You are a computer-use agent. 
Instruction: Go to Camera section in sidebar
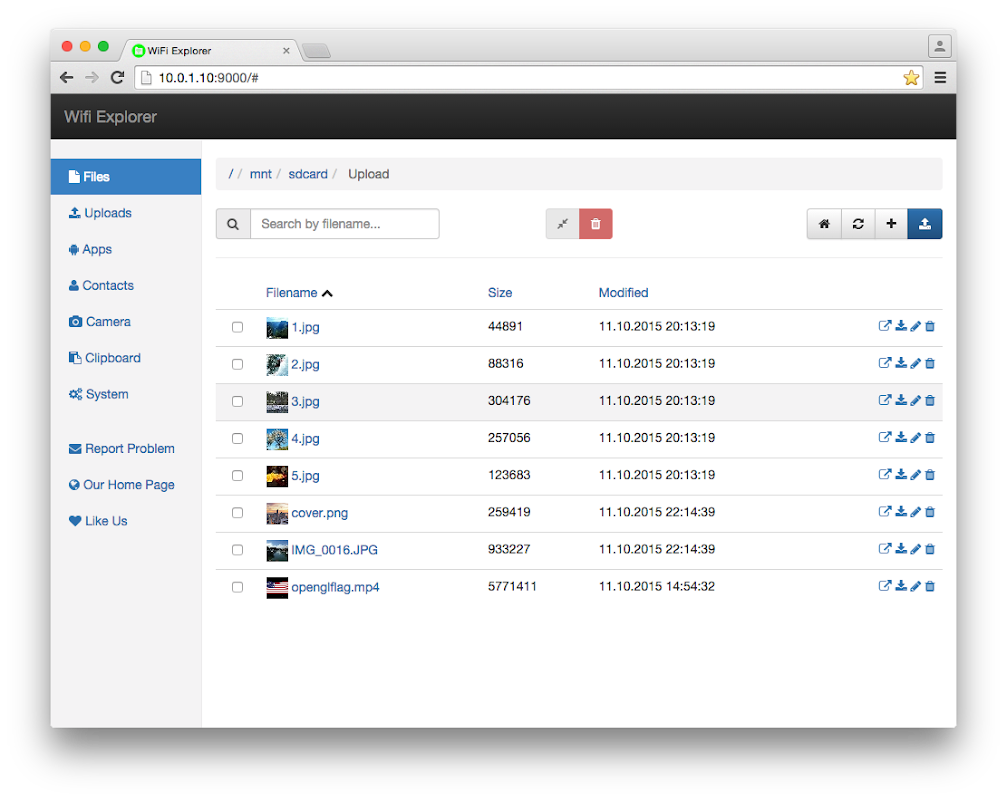coord(107,322)
